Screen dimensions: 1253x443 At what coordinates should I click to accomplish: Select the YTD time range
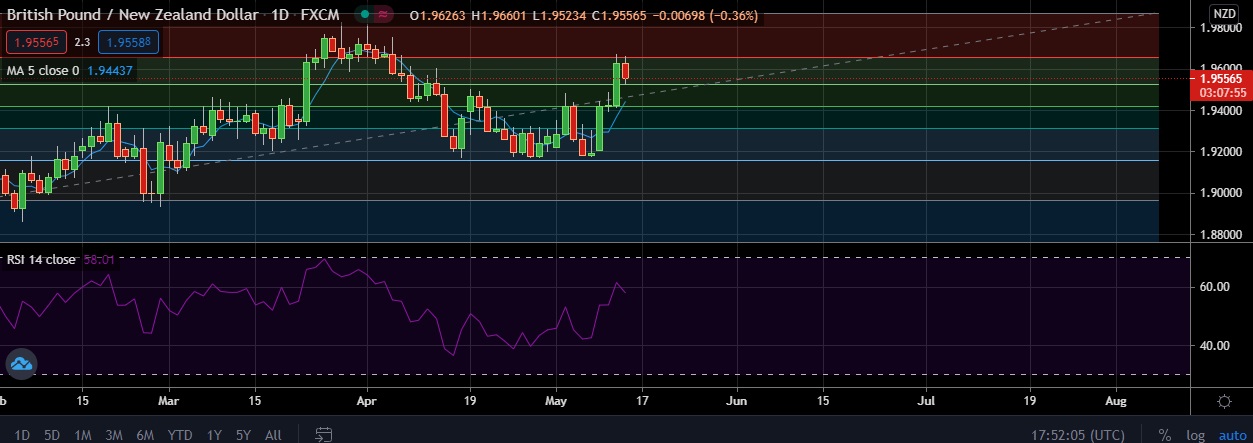(x=180, y=435)
